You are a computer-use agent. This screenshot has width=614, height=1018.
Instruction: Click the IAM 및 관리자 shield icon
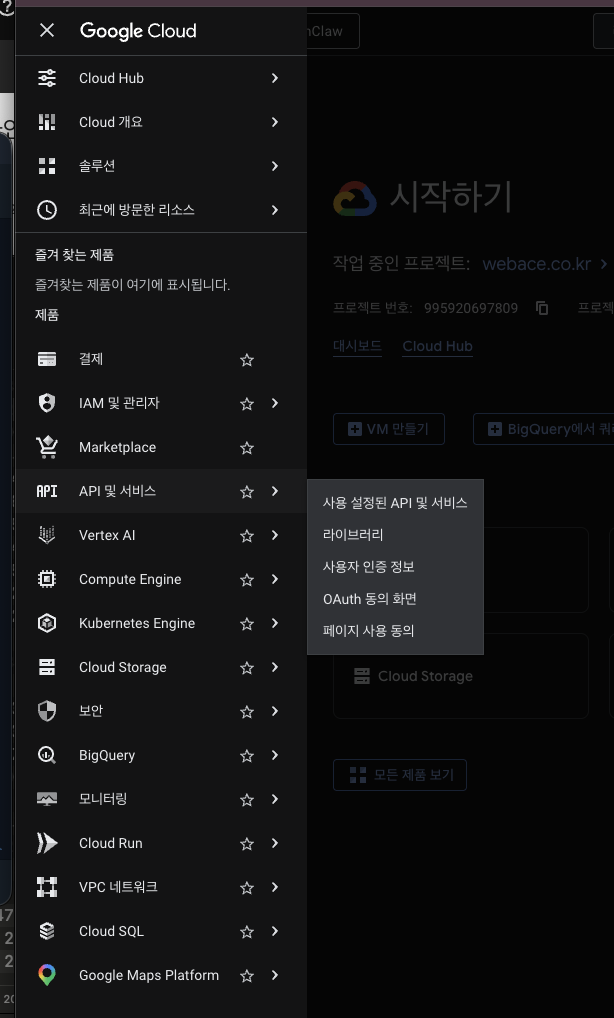(x=47, y=403)
